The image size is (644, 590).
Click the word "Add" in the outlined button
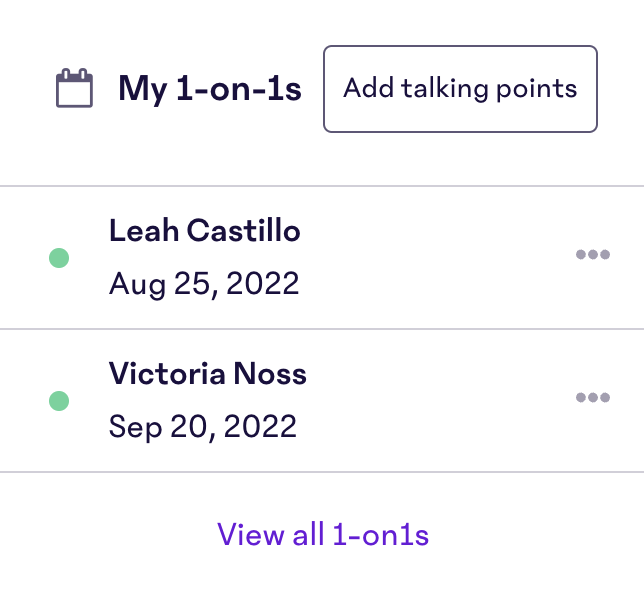368,88
